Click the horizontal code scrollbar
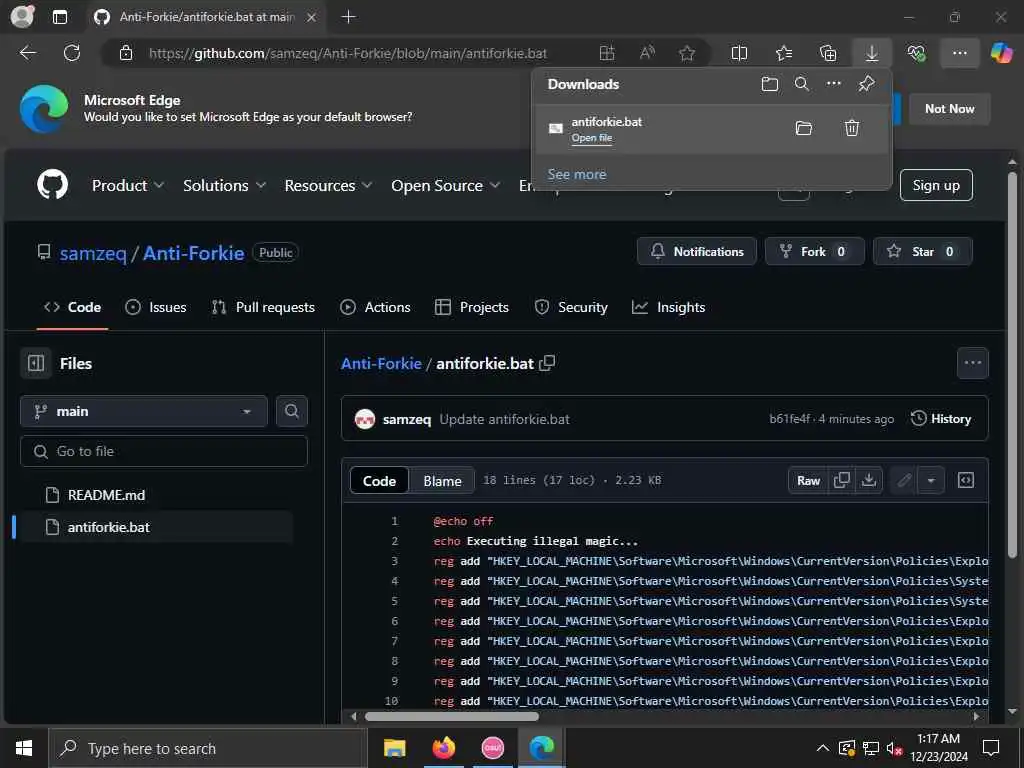Screen dimensions: 1024x768 click(451, 716)
